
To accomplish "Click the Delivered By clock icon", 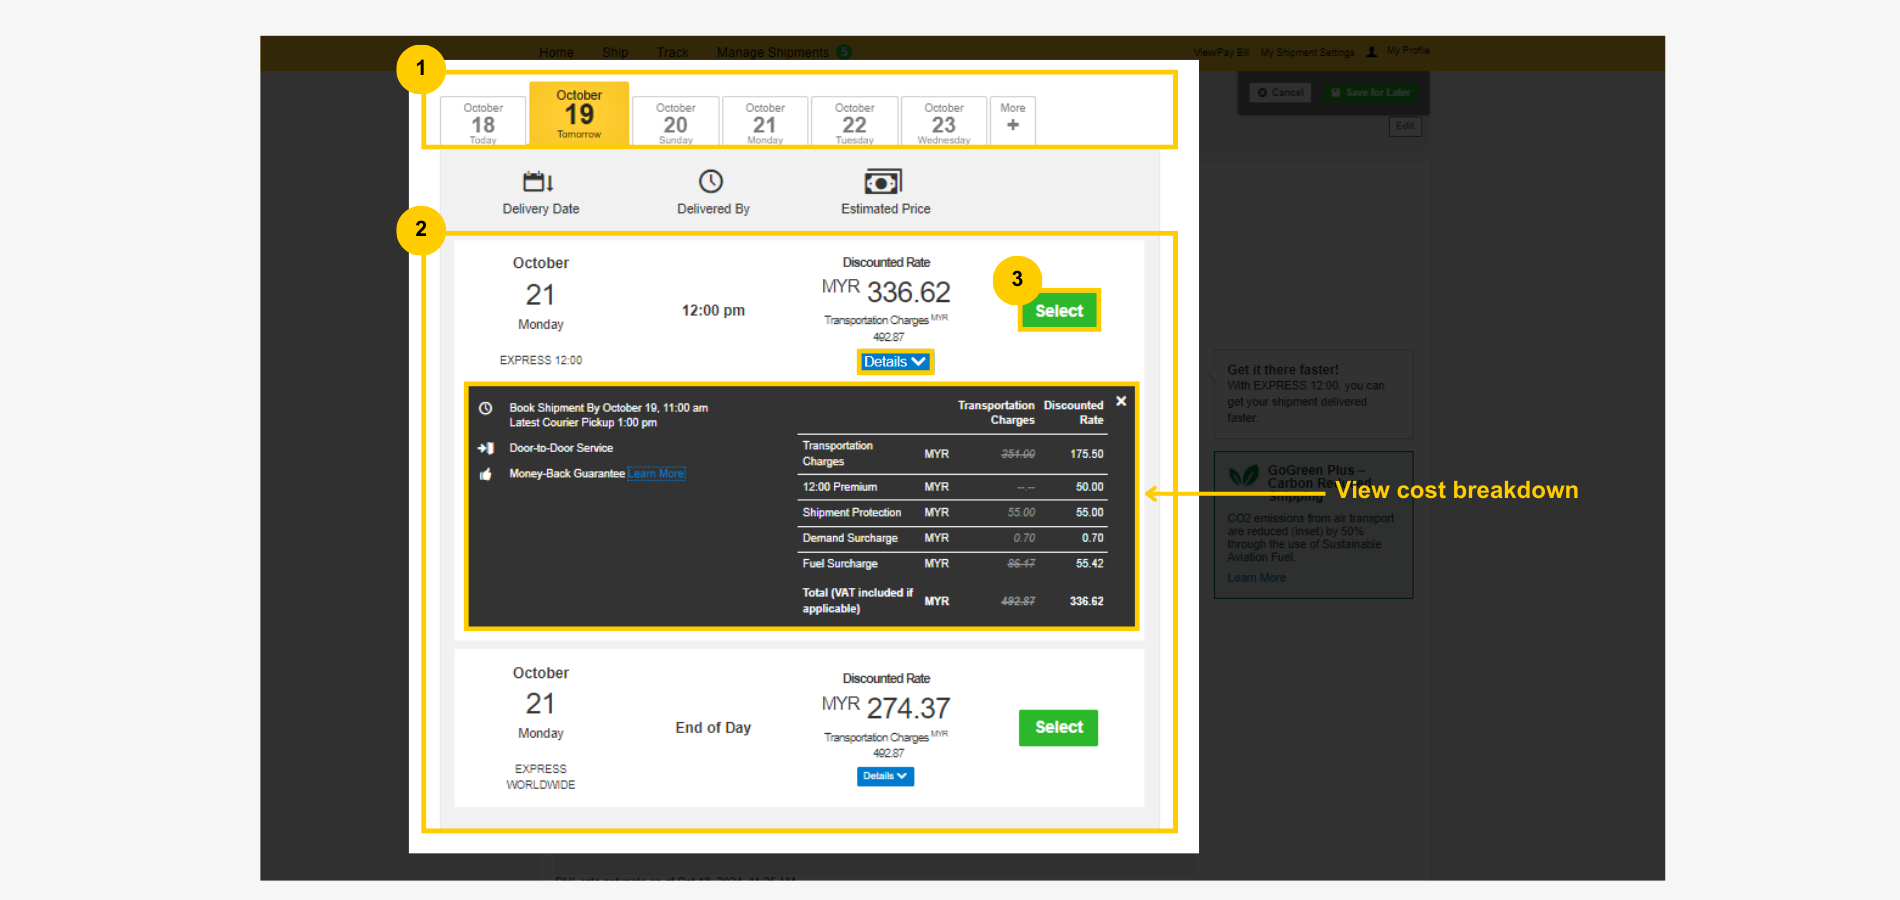I will (x=711, y=181).
